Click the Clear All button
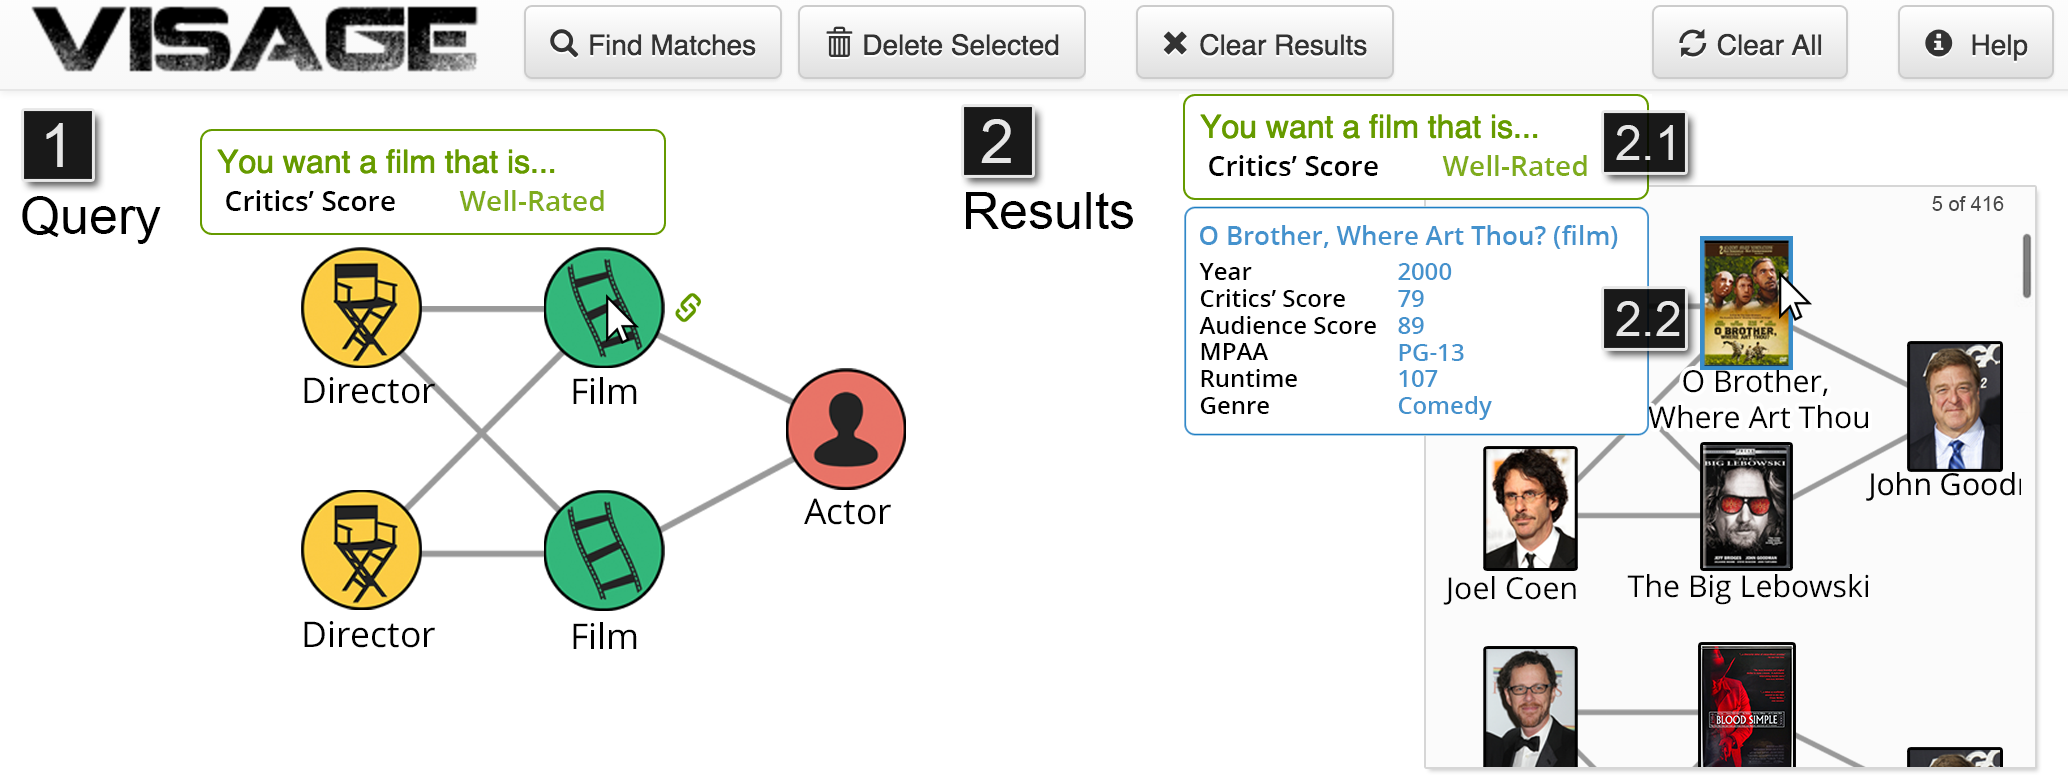 click(x=1749, y=44)
